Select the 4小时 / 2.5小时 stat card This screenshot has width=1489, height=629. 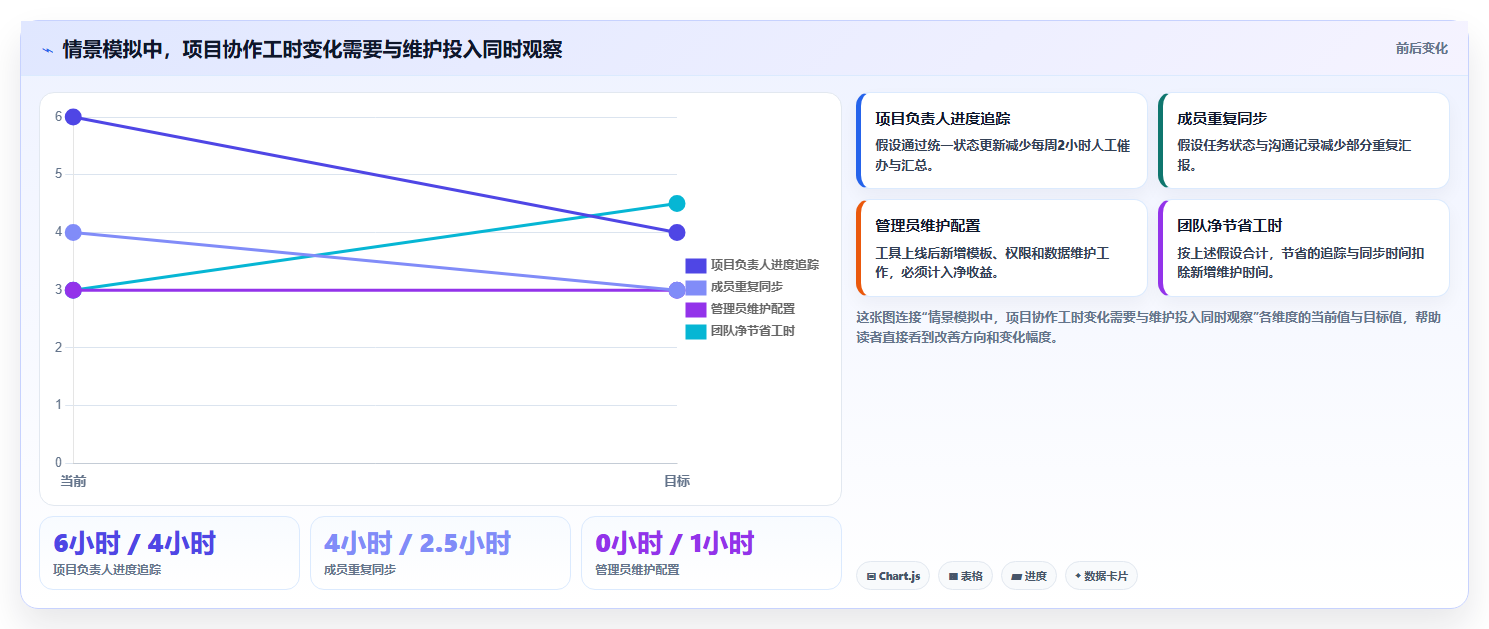click(x=440, y=553)
